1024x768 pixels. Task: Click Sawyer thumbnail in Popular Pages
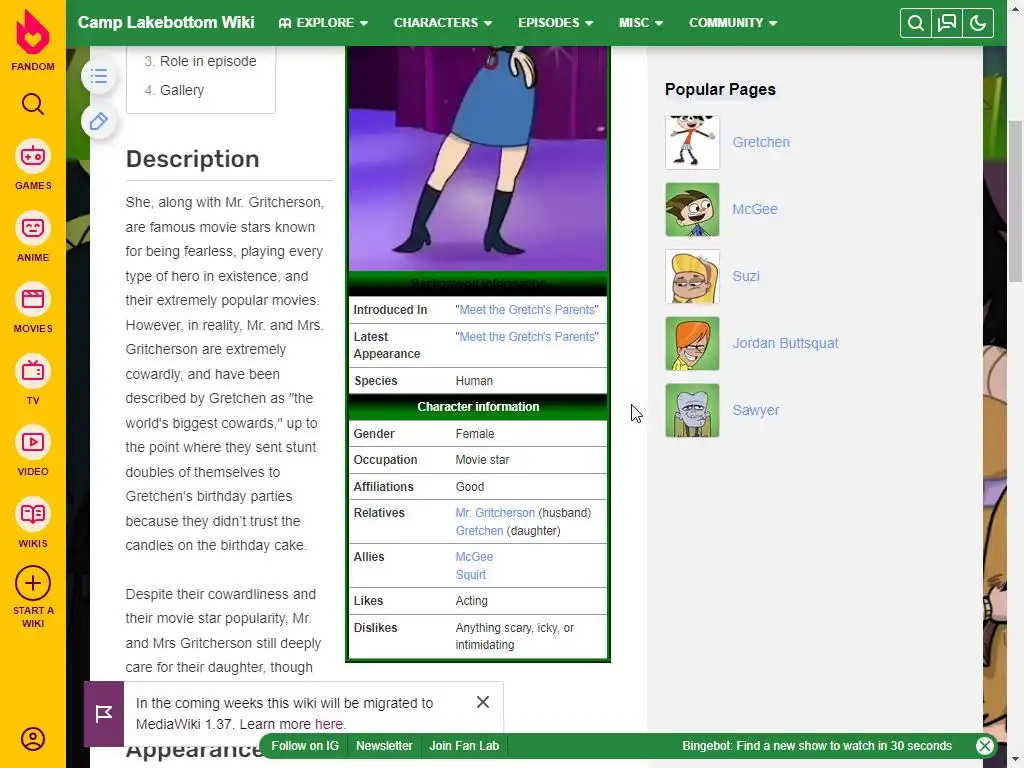692,411
